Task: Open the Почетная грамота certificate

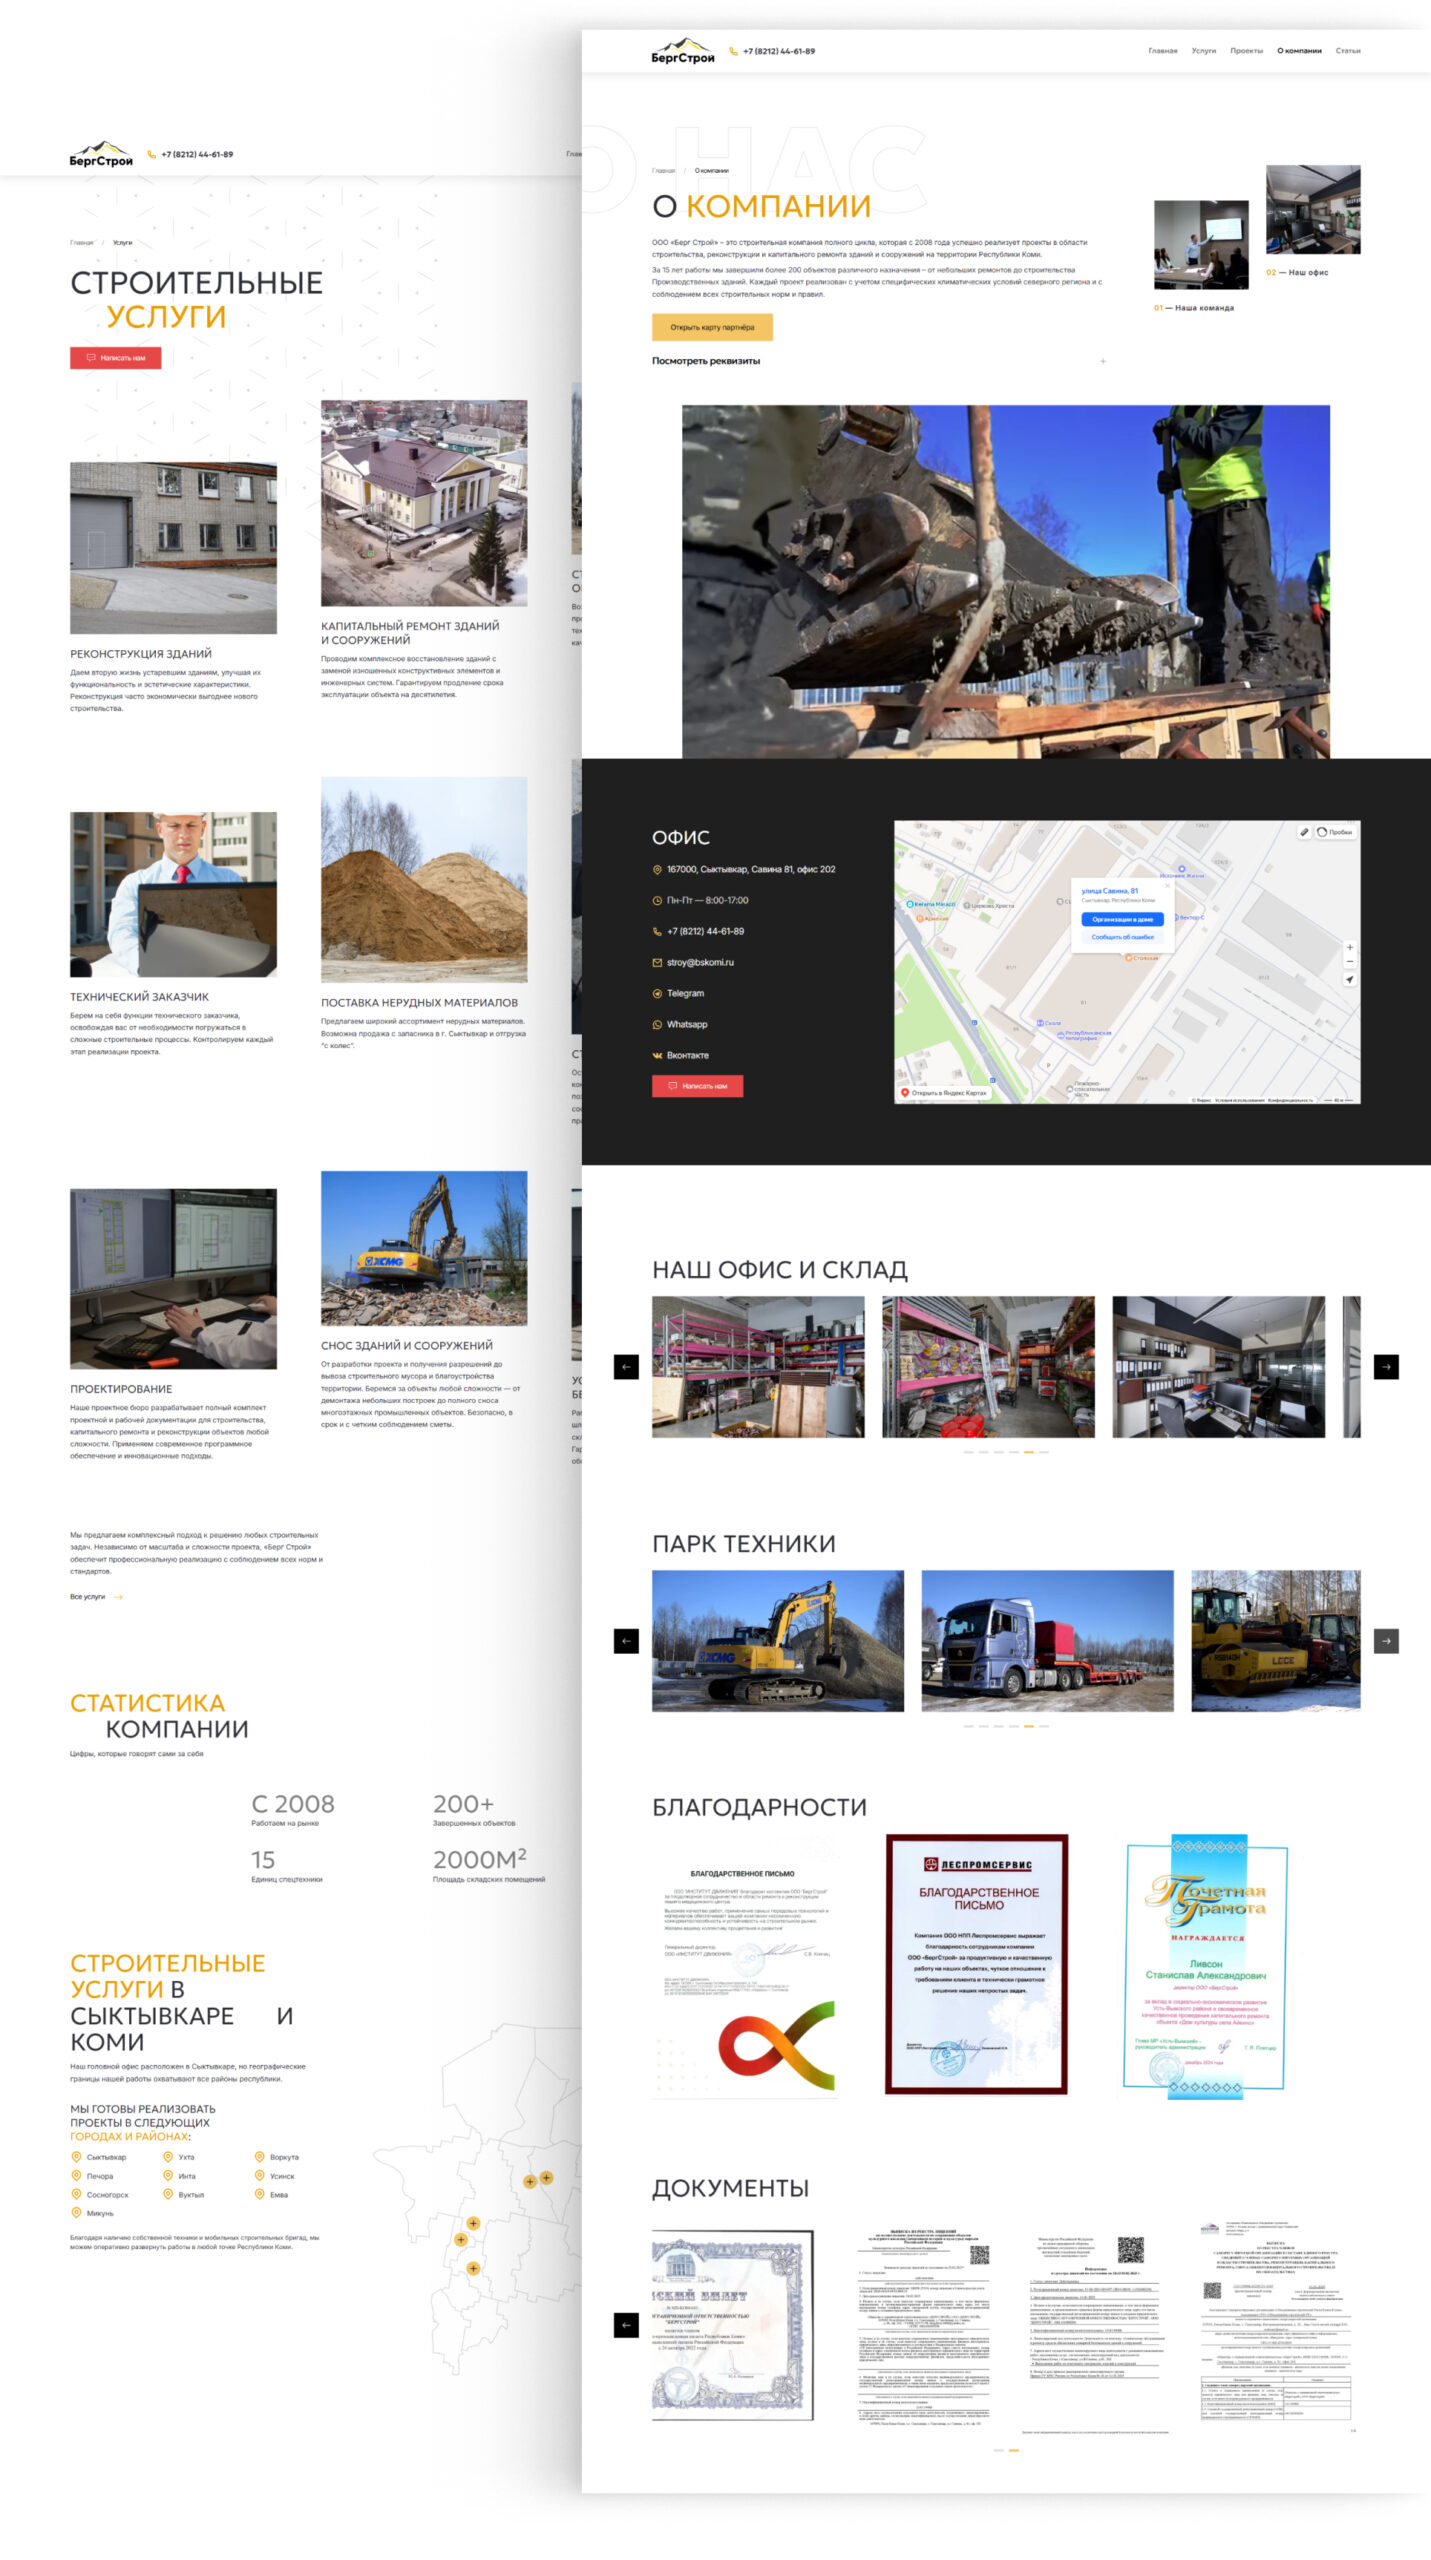Action: pyautogui.click(x=1205, y=1966)
